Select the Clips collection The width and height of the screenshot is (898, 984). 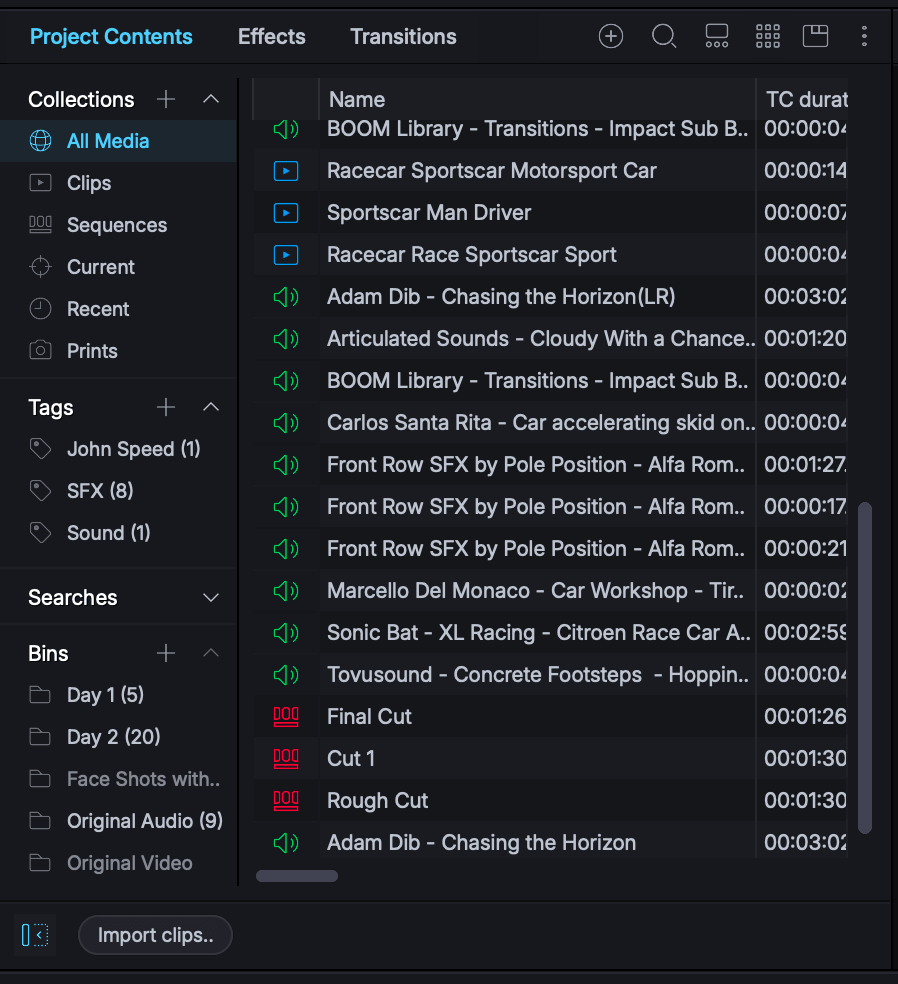pyautogui.click(x=118, y=183)
